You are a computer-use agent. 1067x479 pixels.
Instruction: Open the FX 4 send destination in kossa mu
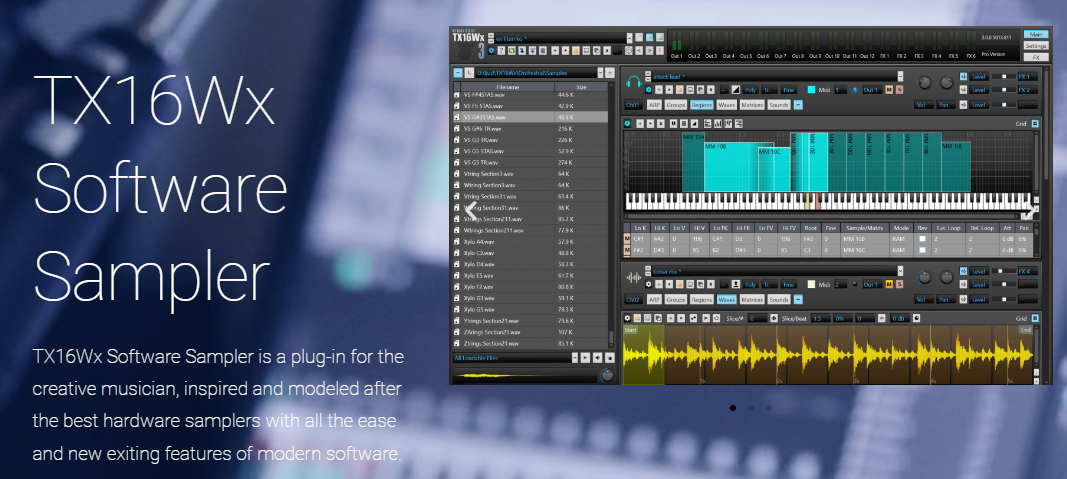[1028, 271]
